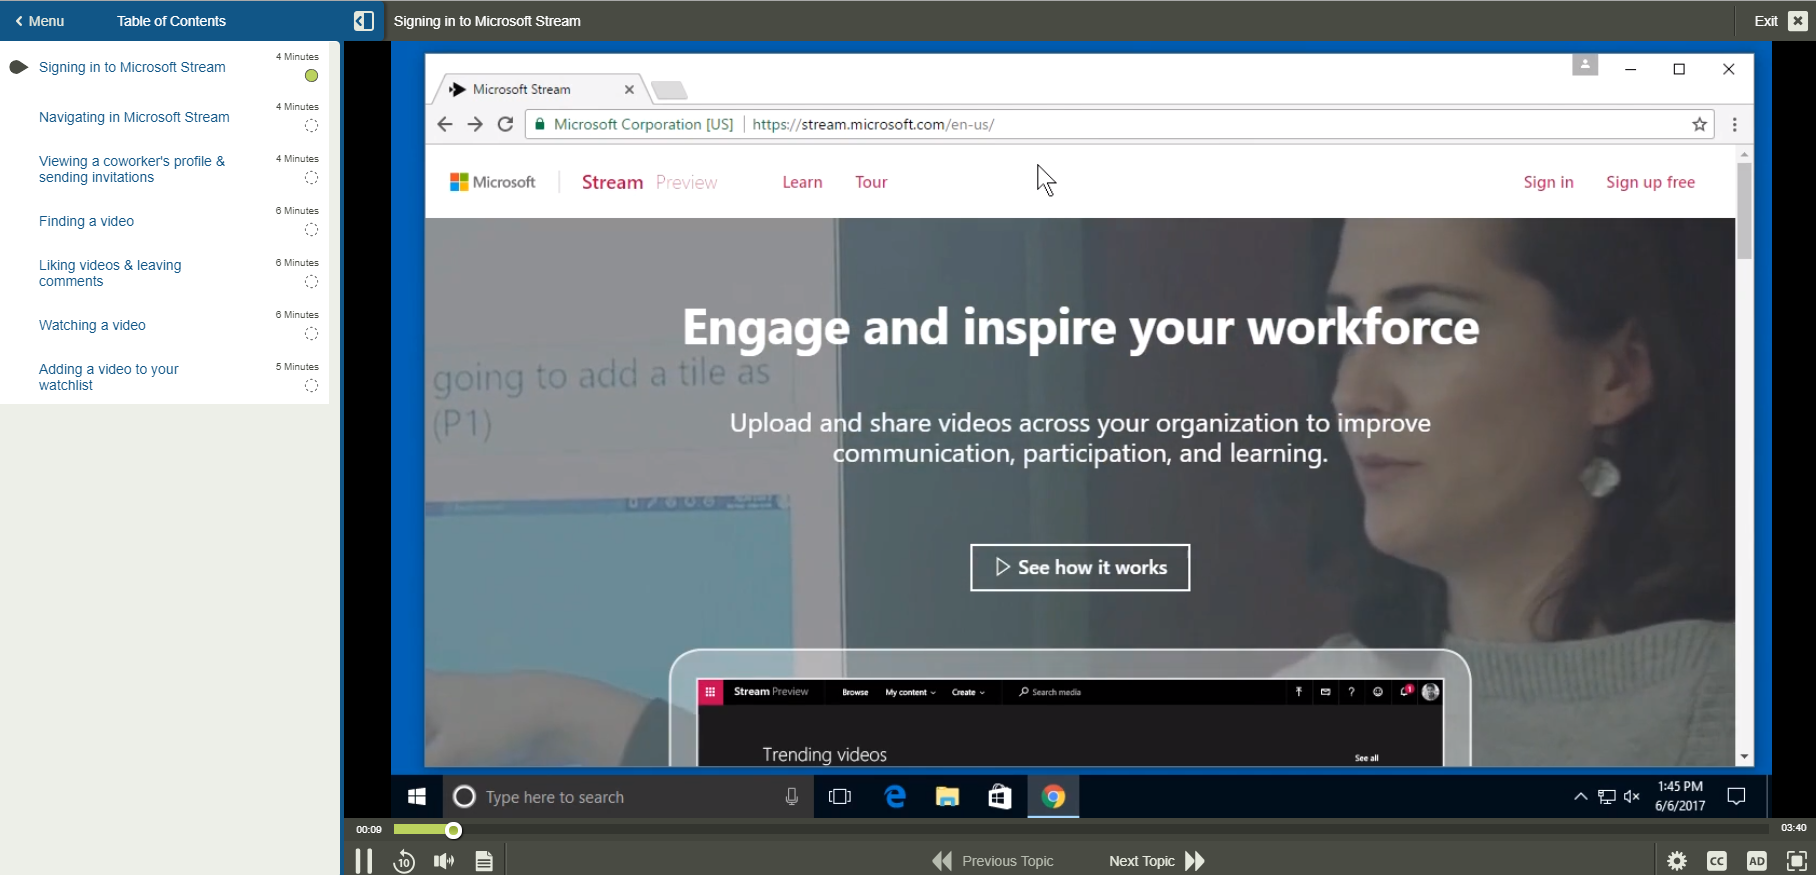Screen dimensions: 1816x875
Task: Open Windows Start menu
Action: (417, 796)
